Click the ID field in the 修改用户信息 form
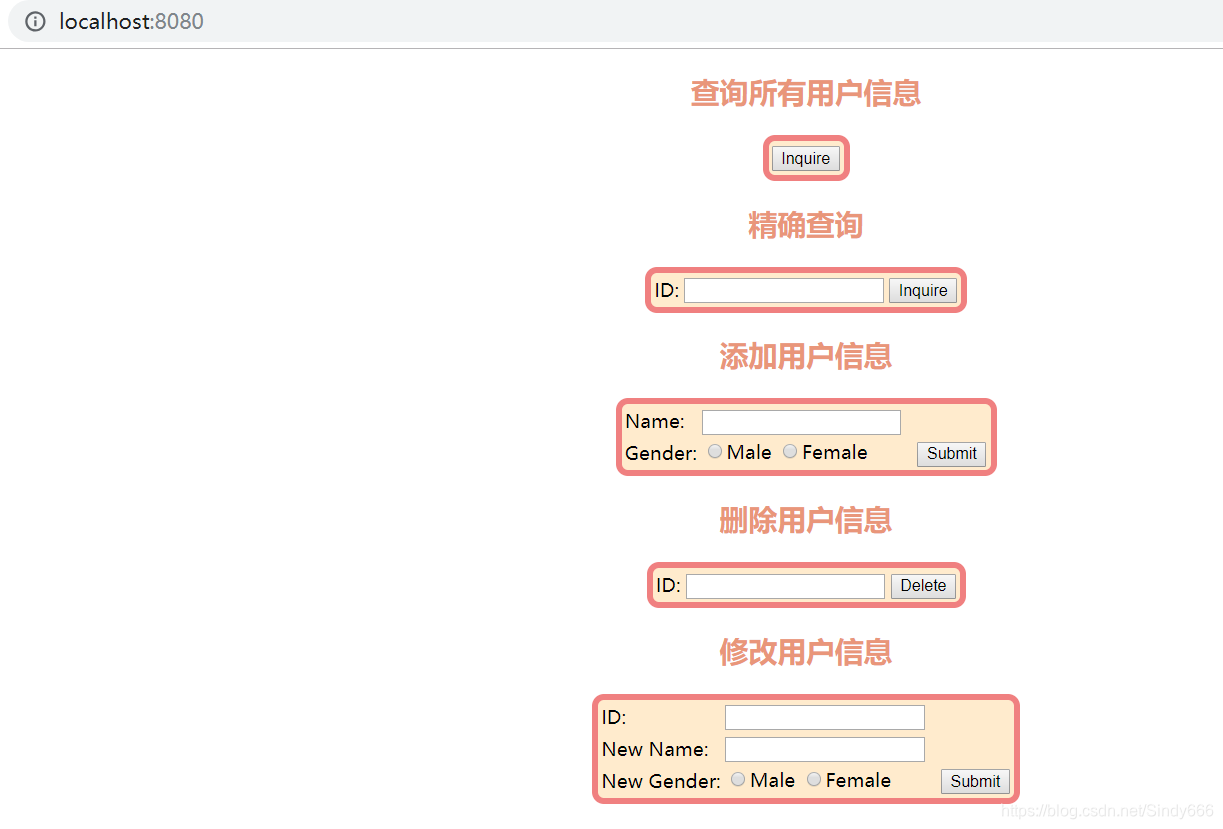The height and width of the screenshot is (829, 1223). [x=824, y=717]
